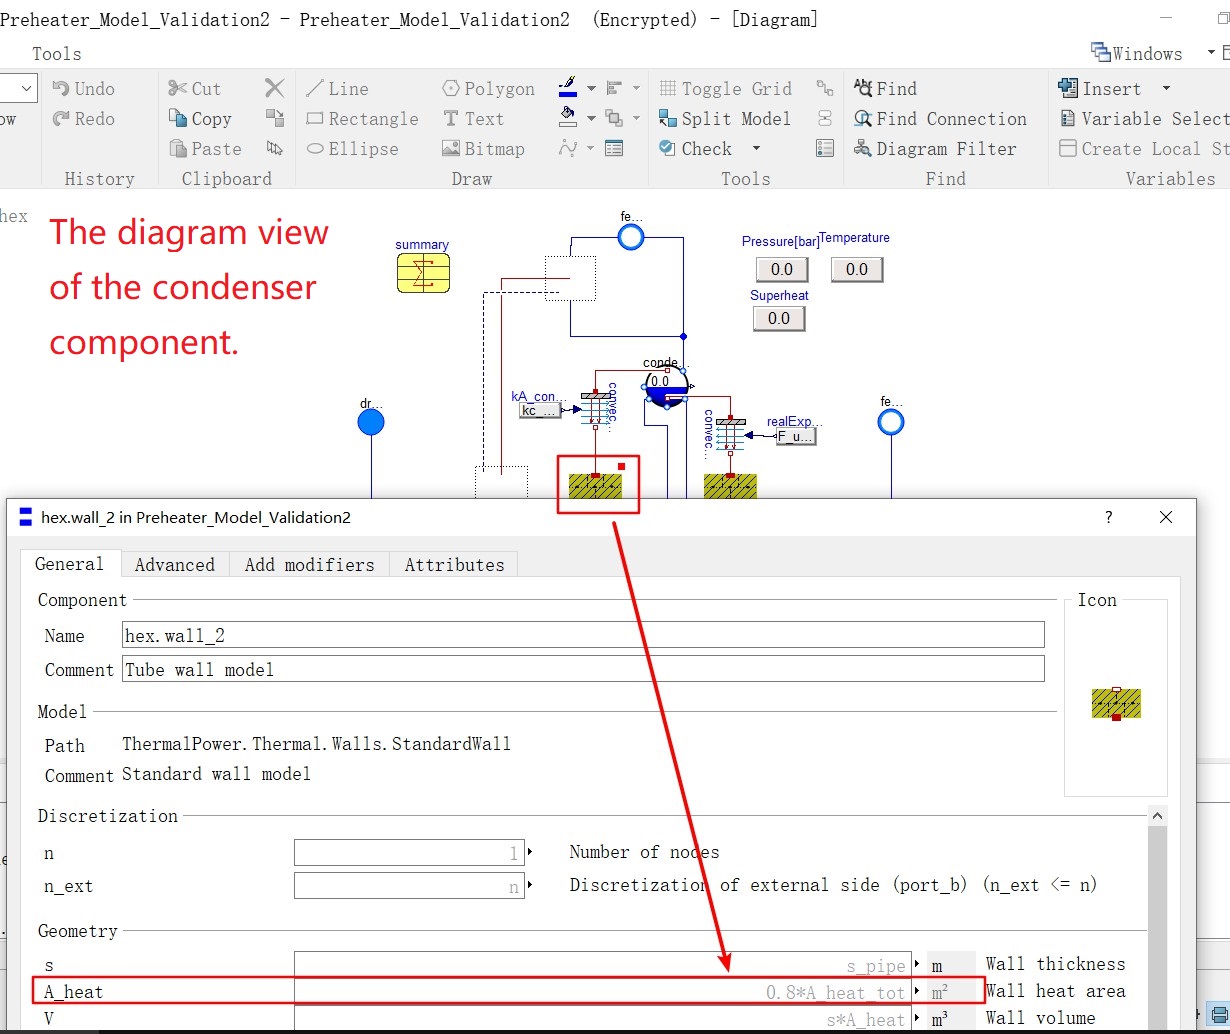Open the Windows menu
Screen dimensions: 1230x1034
[x=1137, y=53]
